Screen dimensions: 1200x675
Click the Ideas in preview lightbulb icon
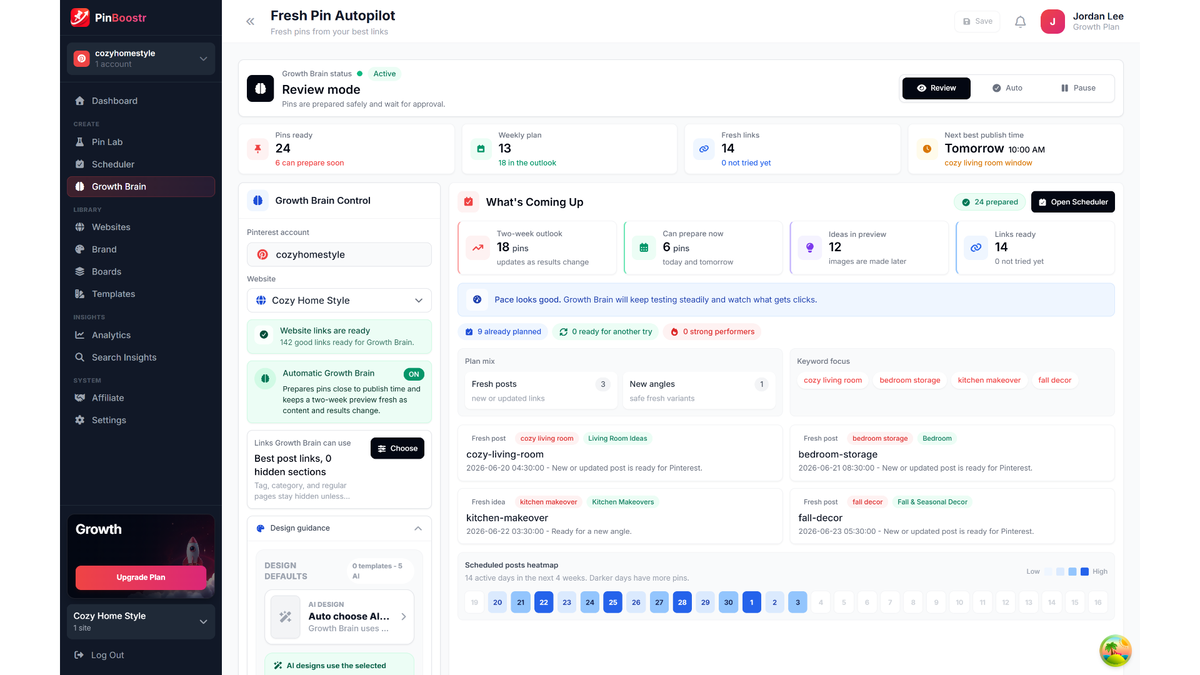coord(810,247)
